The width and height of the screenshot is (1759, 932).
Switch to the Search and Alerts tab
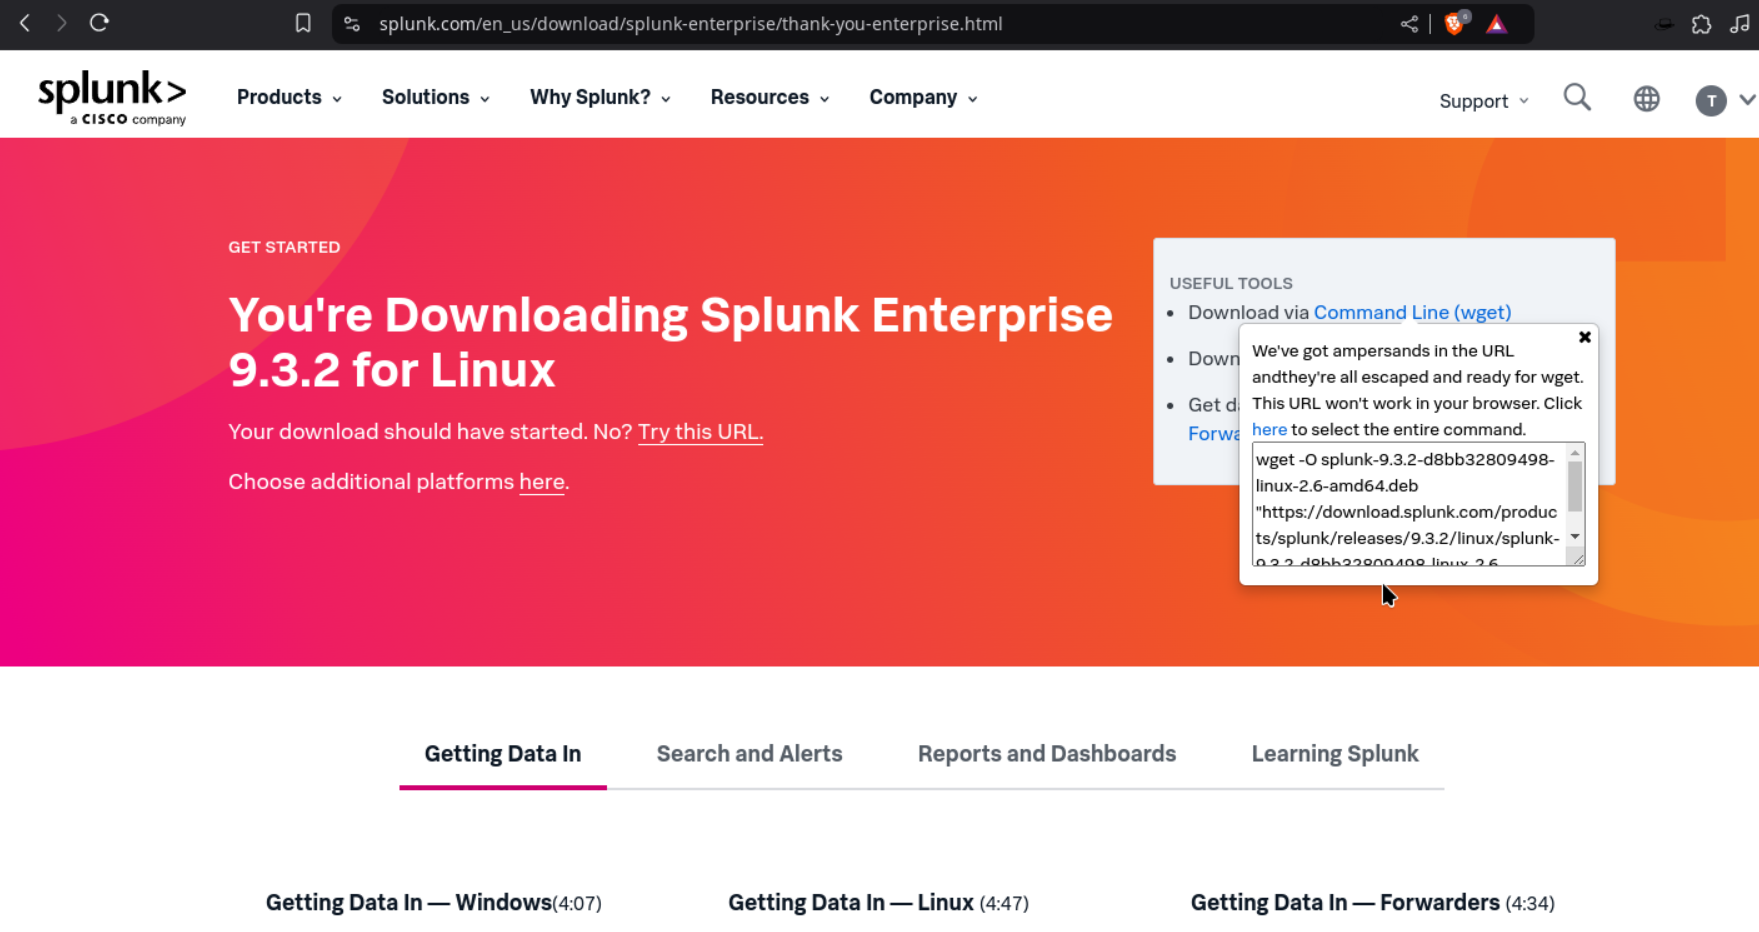[x=749, y=754]
